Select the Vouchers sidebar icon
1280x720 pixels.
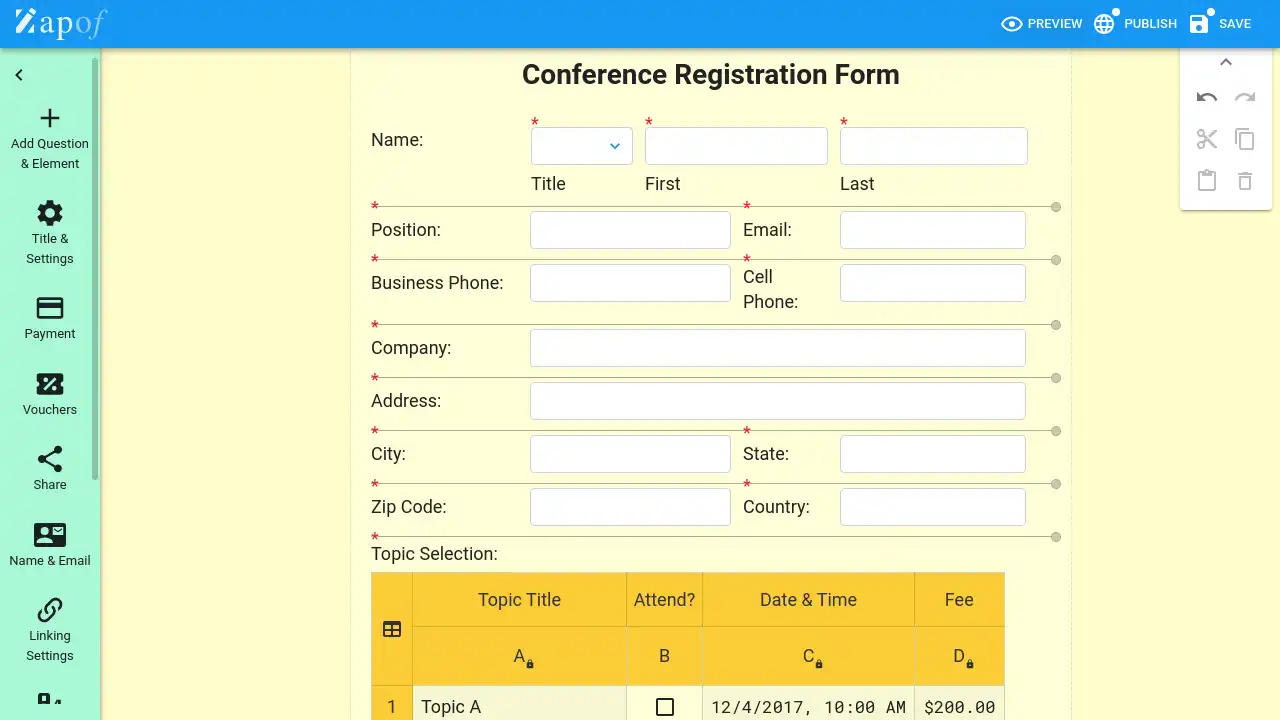point(49,394)
